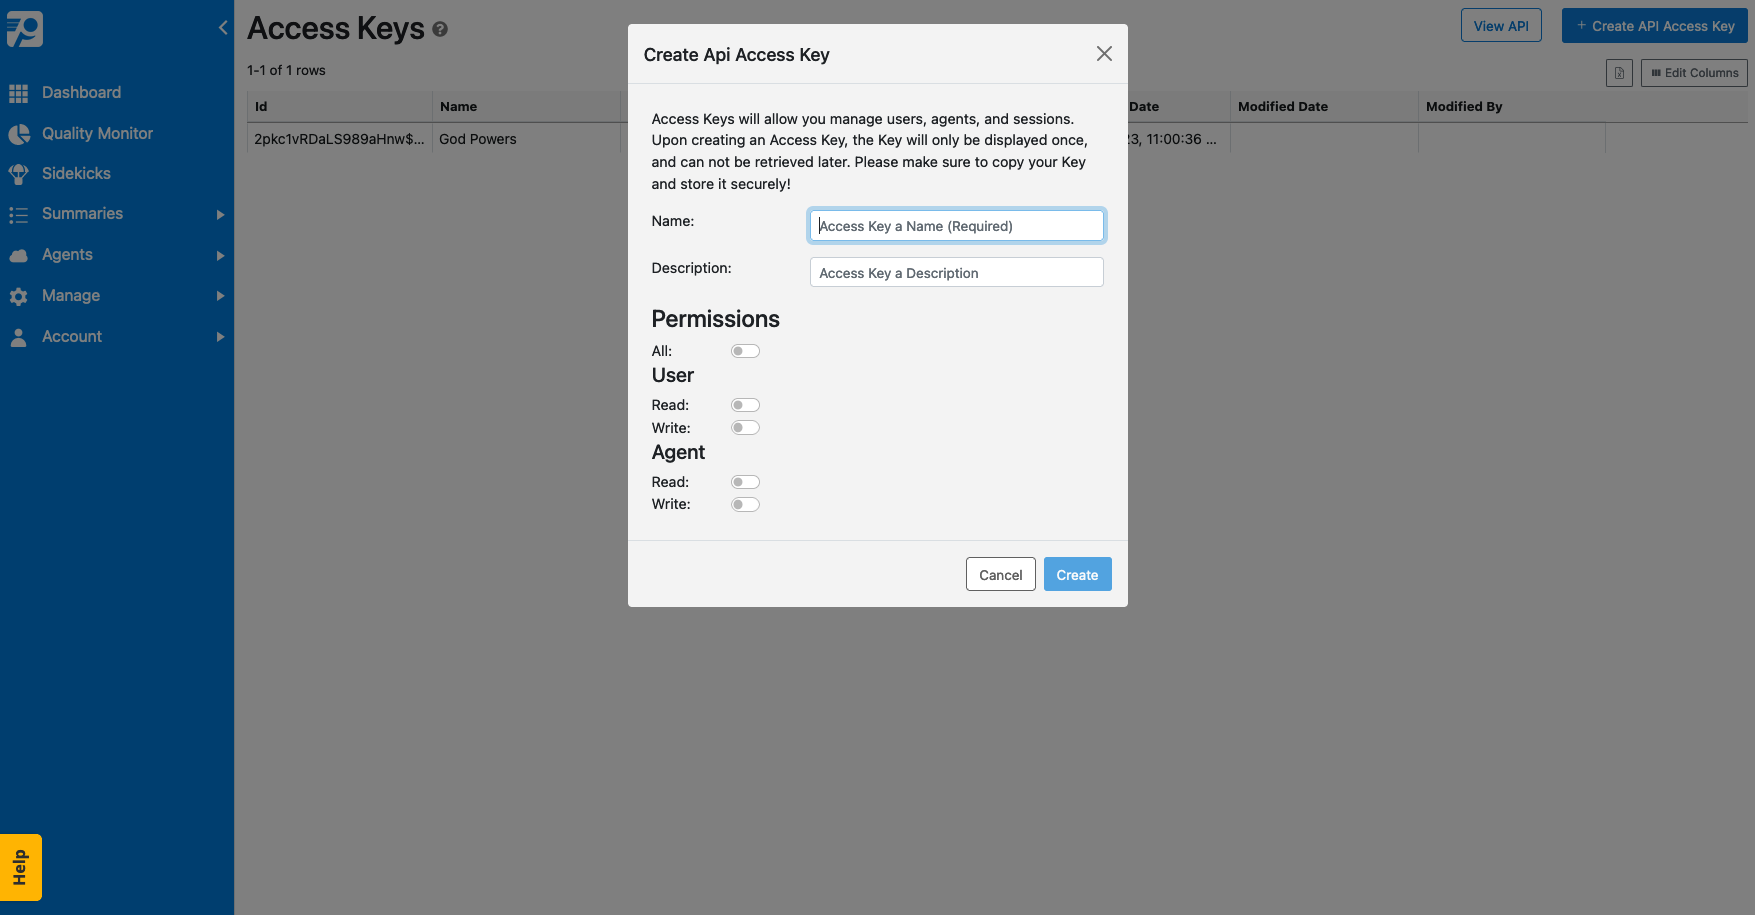
Task: Click the Name input field
Action: click(x=956, y=225)
